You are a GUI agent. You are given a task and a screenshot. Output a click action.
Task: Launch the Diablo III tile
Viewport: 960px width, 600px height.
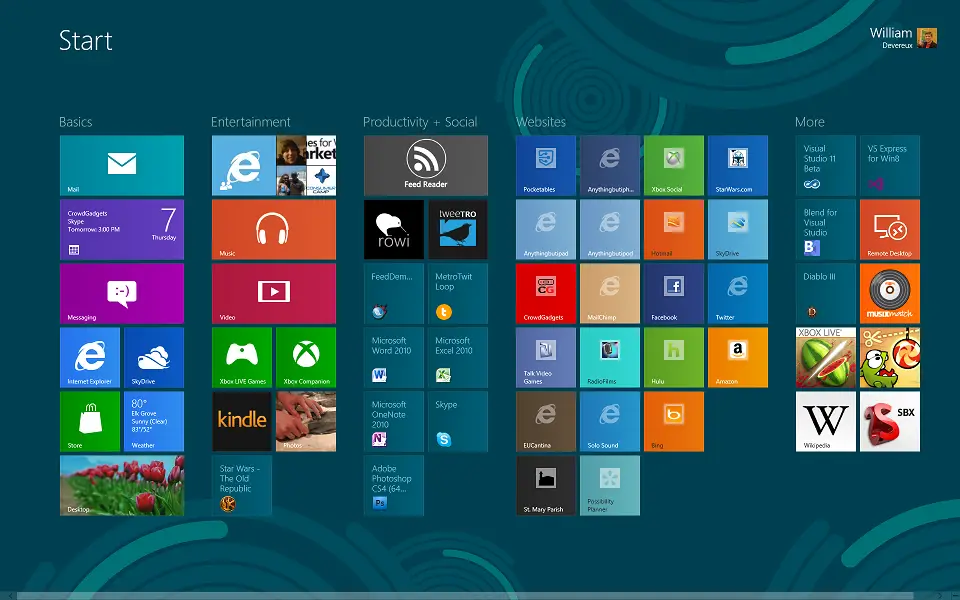[x=826, y=293]
